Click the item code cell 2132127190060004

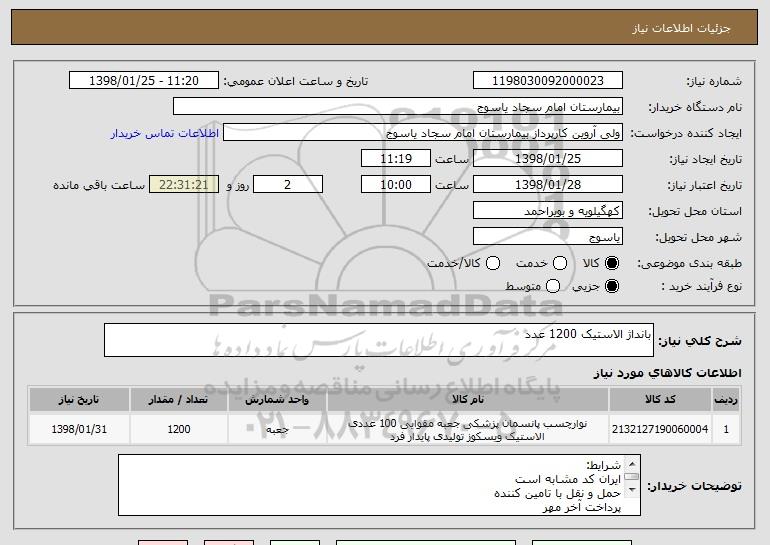[x=660, y=429]
